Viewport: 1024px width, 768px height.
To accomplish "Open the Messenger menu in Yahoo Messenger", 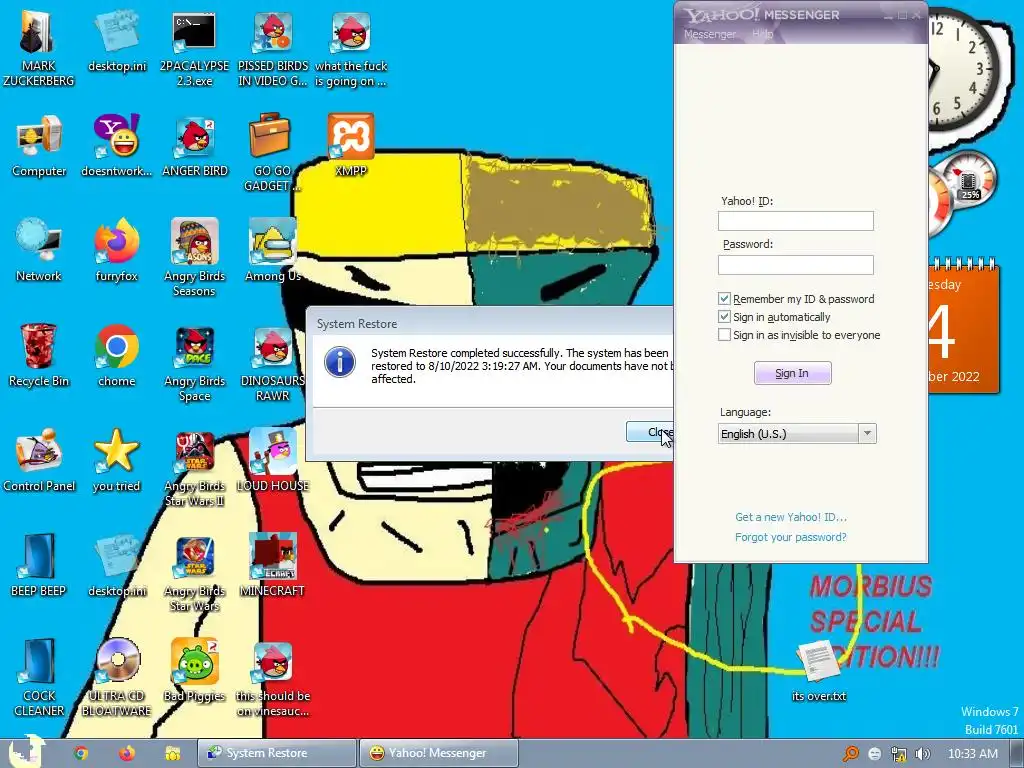I will [x=710, y=34].
